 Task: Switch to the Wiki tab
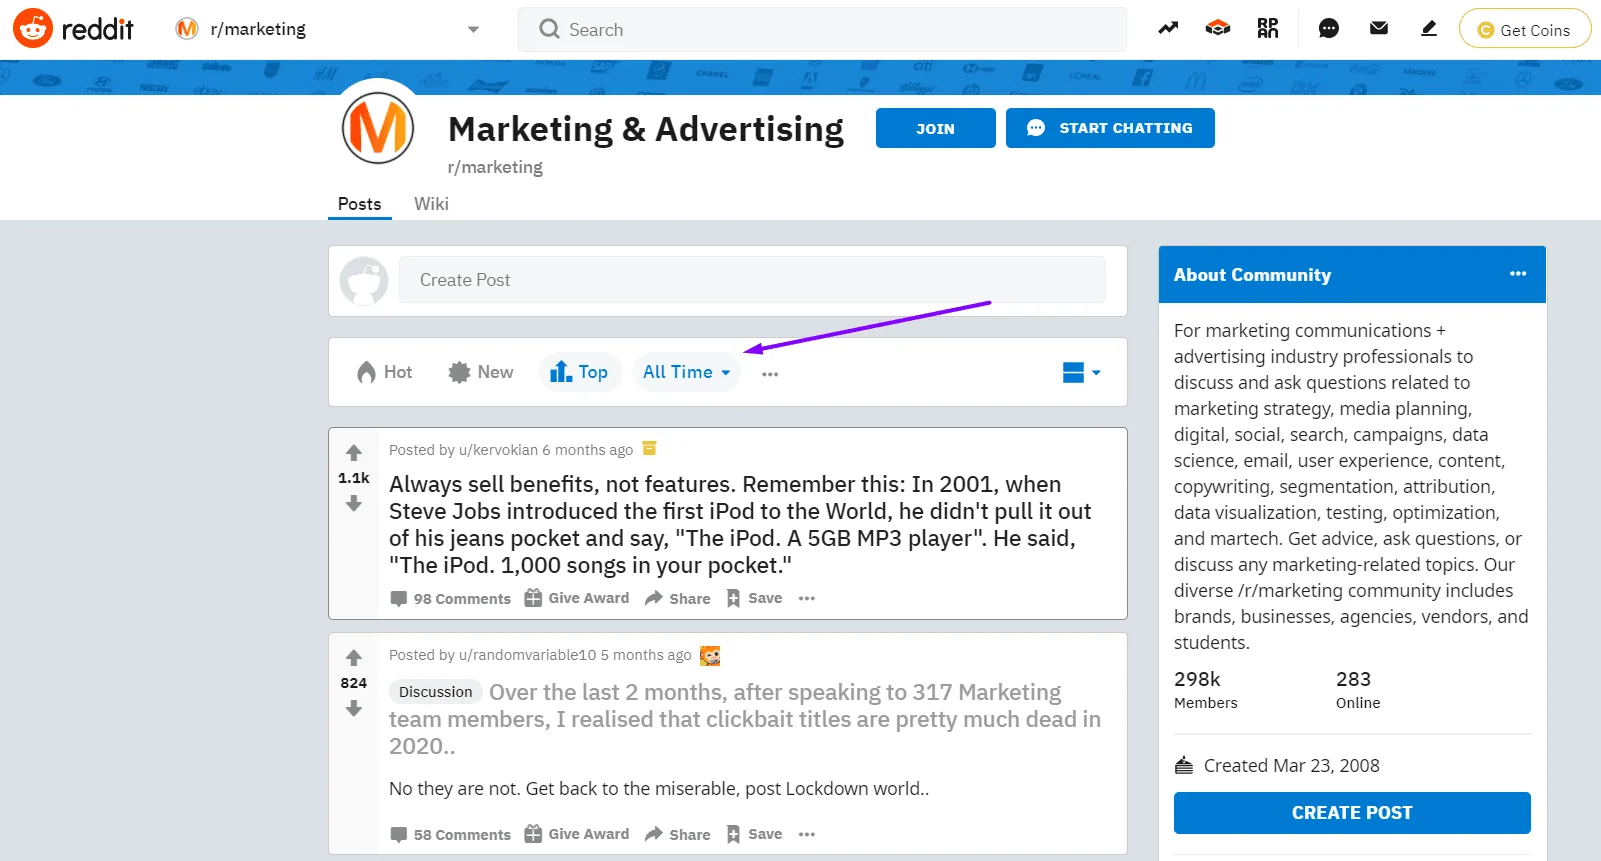[431, 204]
